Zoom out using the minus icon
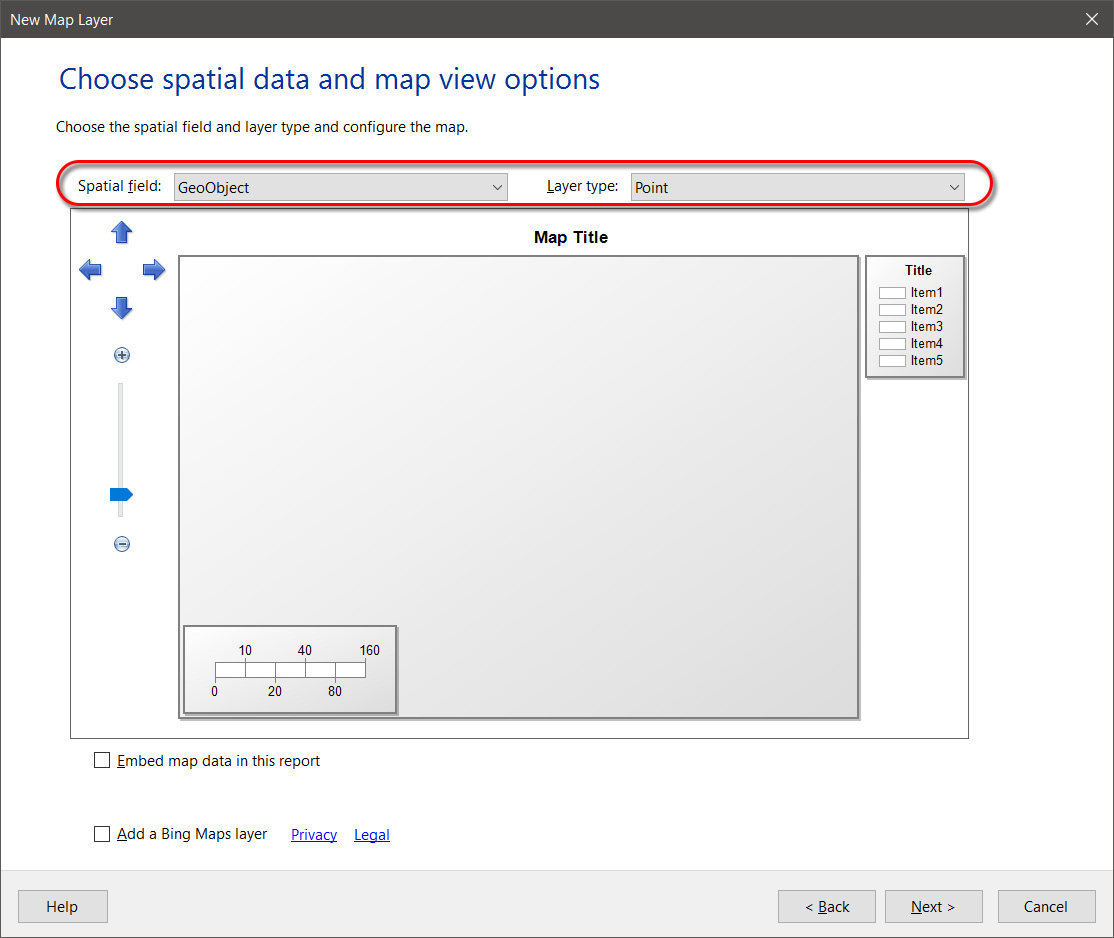The image size is (1114, 938). click(122, 544)
